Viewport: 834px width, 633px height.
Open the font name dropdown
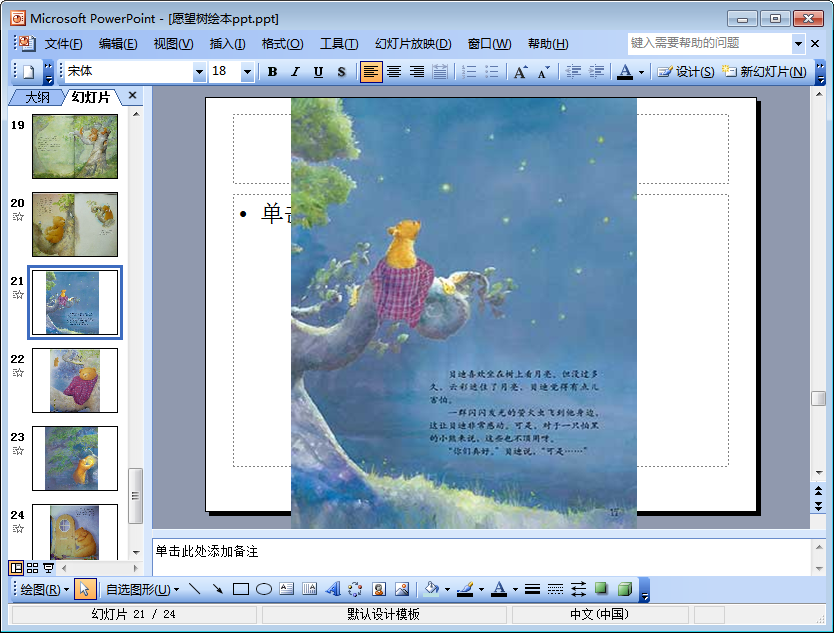coord(199,71)
